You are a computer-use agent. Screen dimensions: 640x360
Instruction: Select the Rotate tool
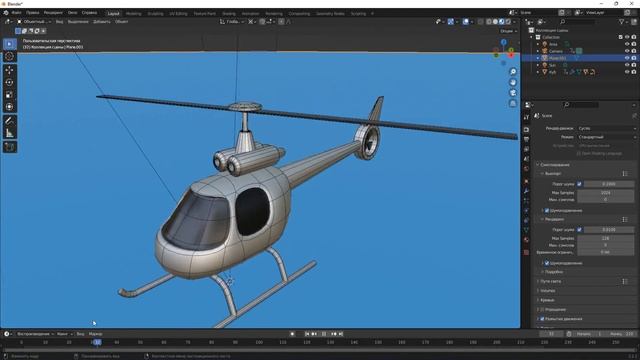(9, 82)
